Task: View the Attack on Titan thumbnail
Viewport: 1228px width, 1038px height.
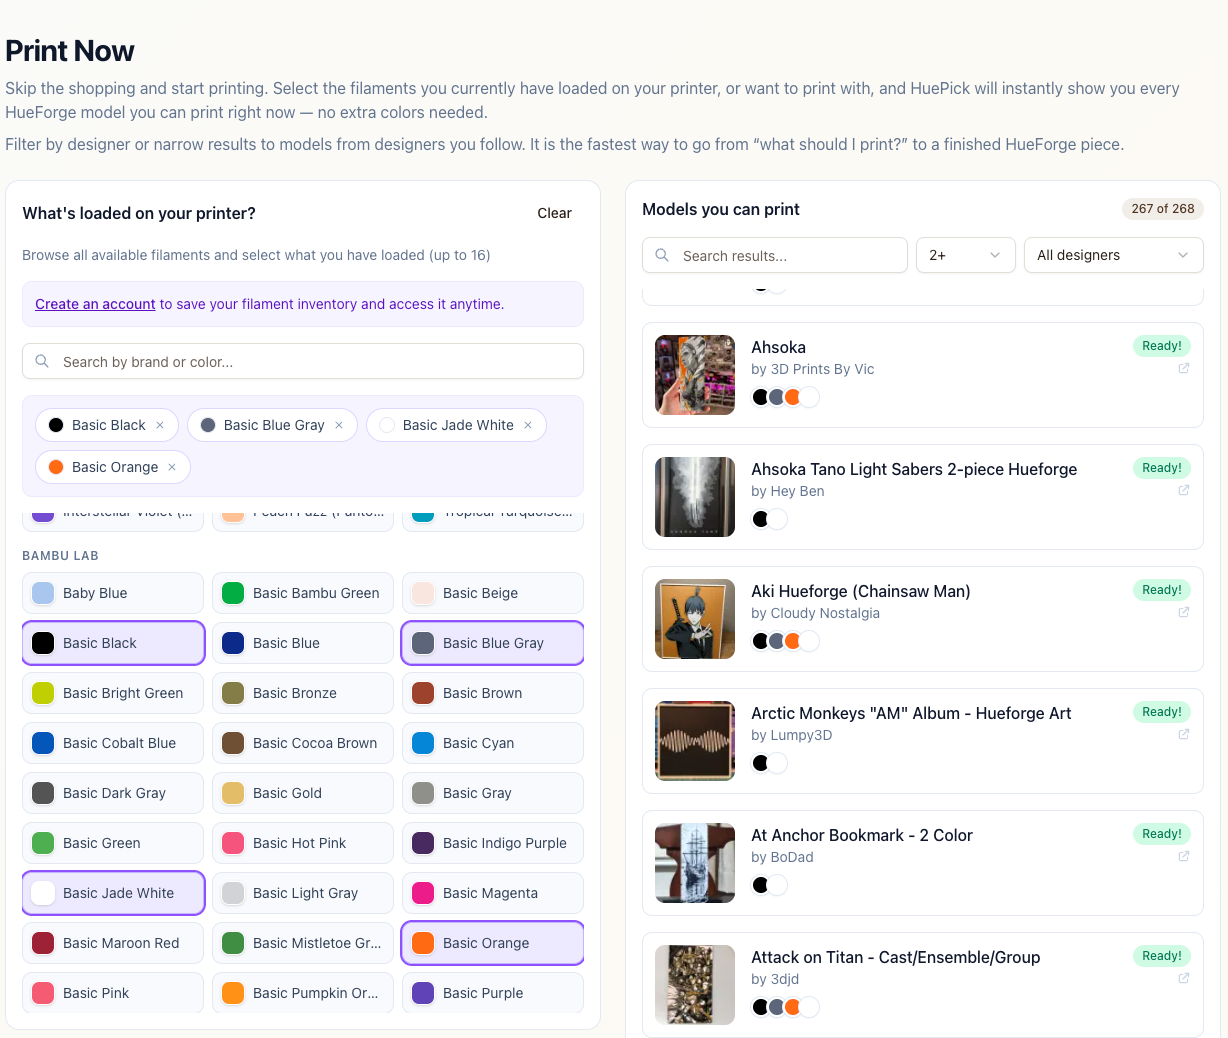Action: click(695, 985)
